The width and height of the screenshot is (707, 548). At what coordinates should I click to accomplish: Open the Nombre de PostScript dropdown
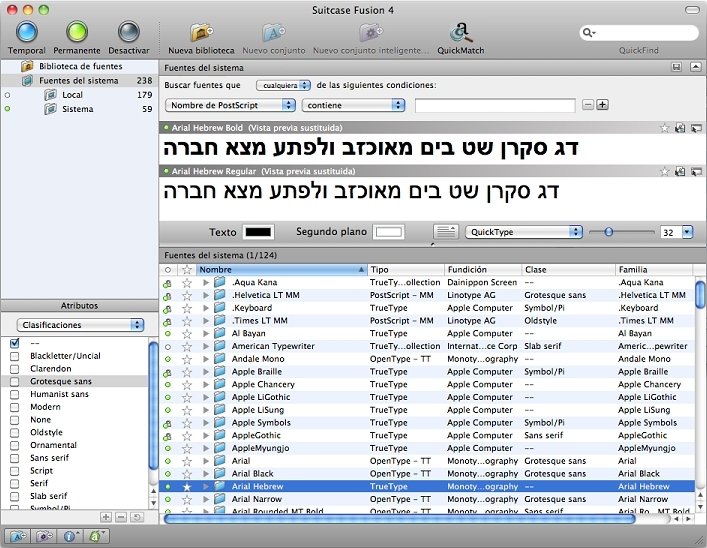coord(230,105)
